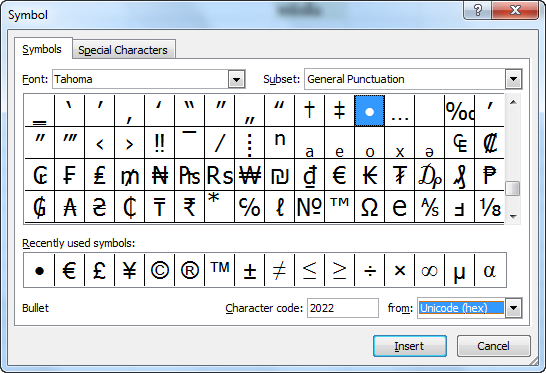Open dialog help question mark button
Image resolution: width=546 pixels, height=373 pixels.
[x=477, y=10]
